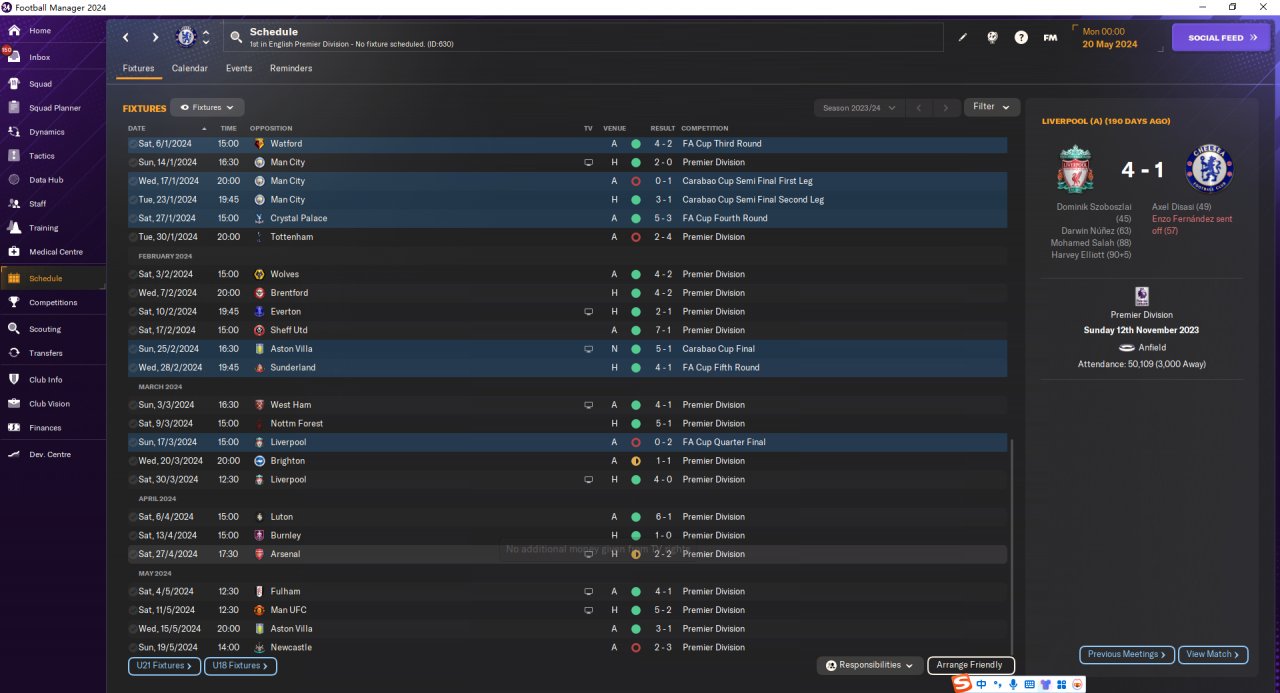
Task: Open Competitions in sidebar
Action: 53,302
